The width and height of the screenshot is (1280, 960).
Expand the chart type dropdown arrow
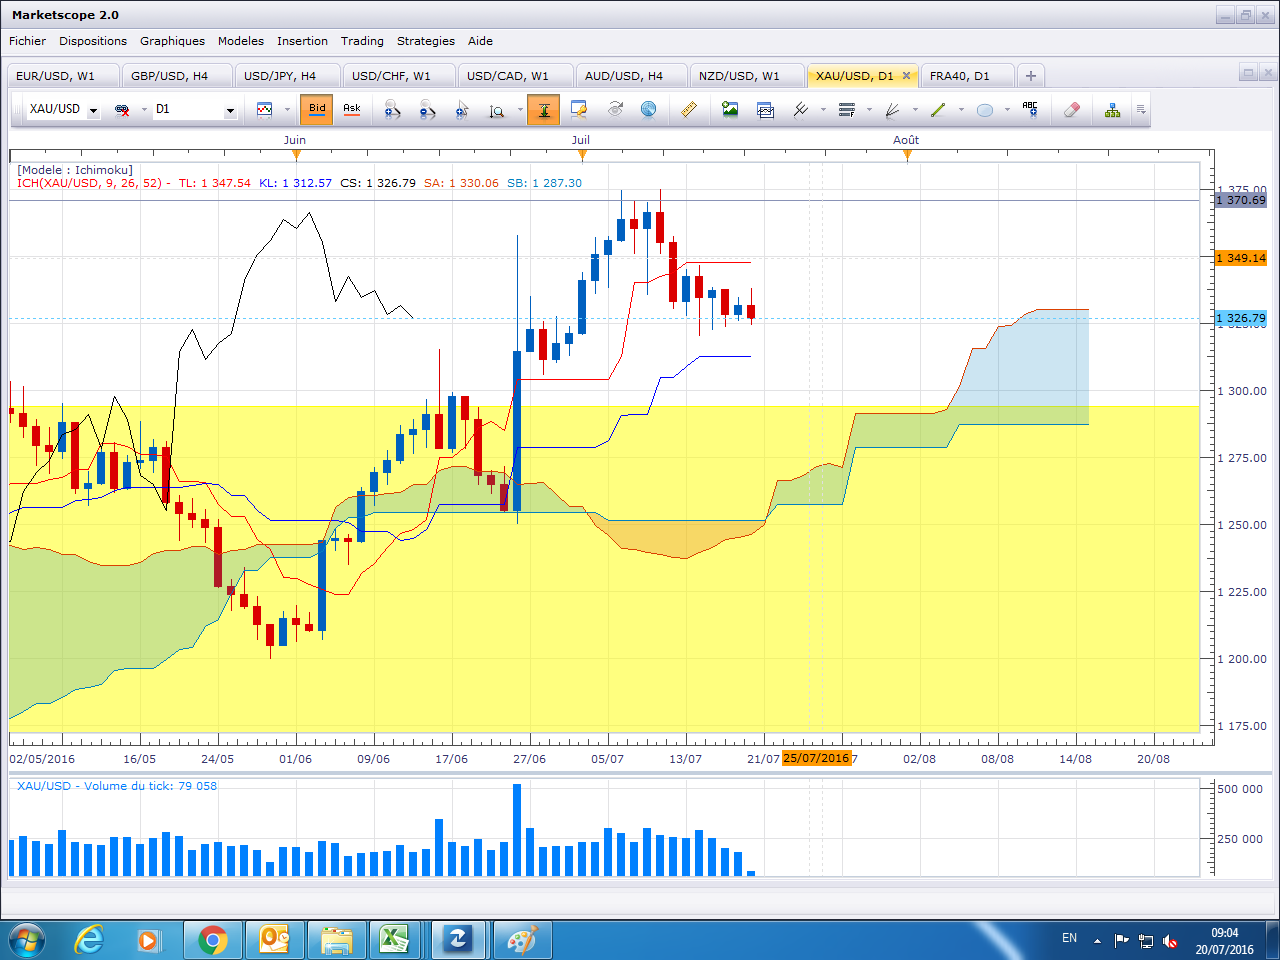tap(287, 110)
